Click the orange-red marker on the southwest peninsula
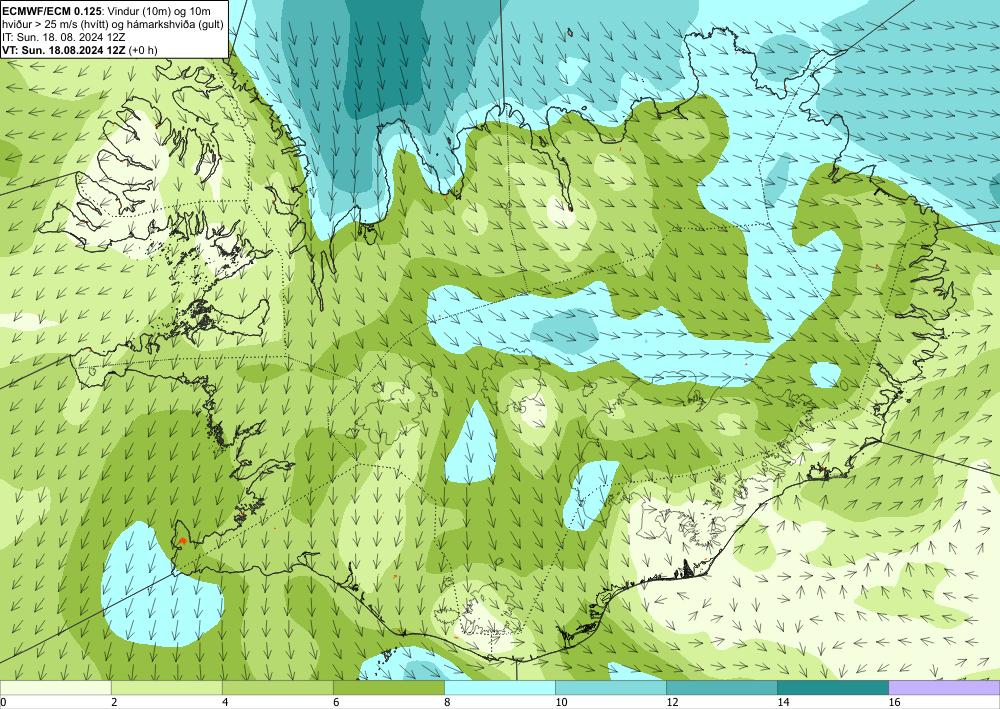 (x=182, y=541)
